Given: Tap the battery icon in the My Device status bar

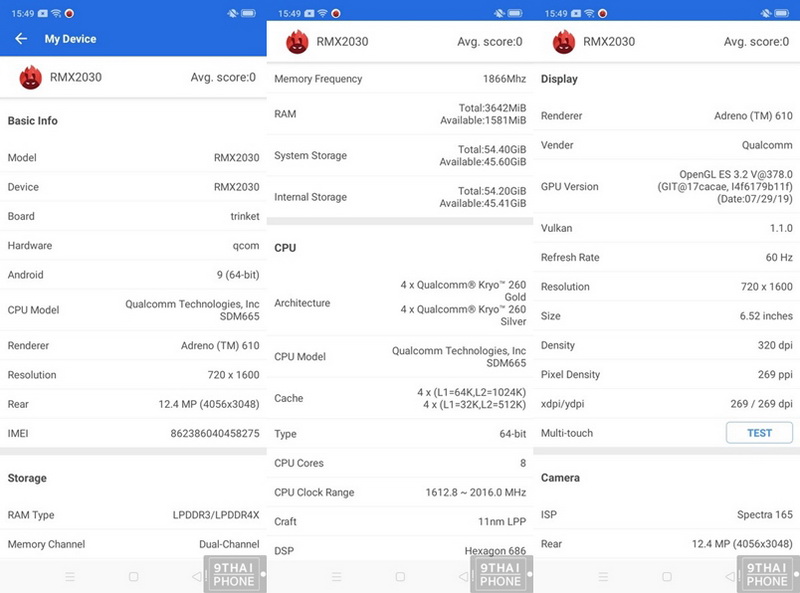Looking at the screenshot, I should pos(249,13).
